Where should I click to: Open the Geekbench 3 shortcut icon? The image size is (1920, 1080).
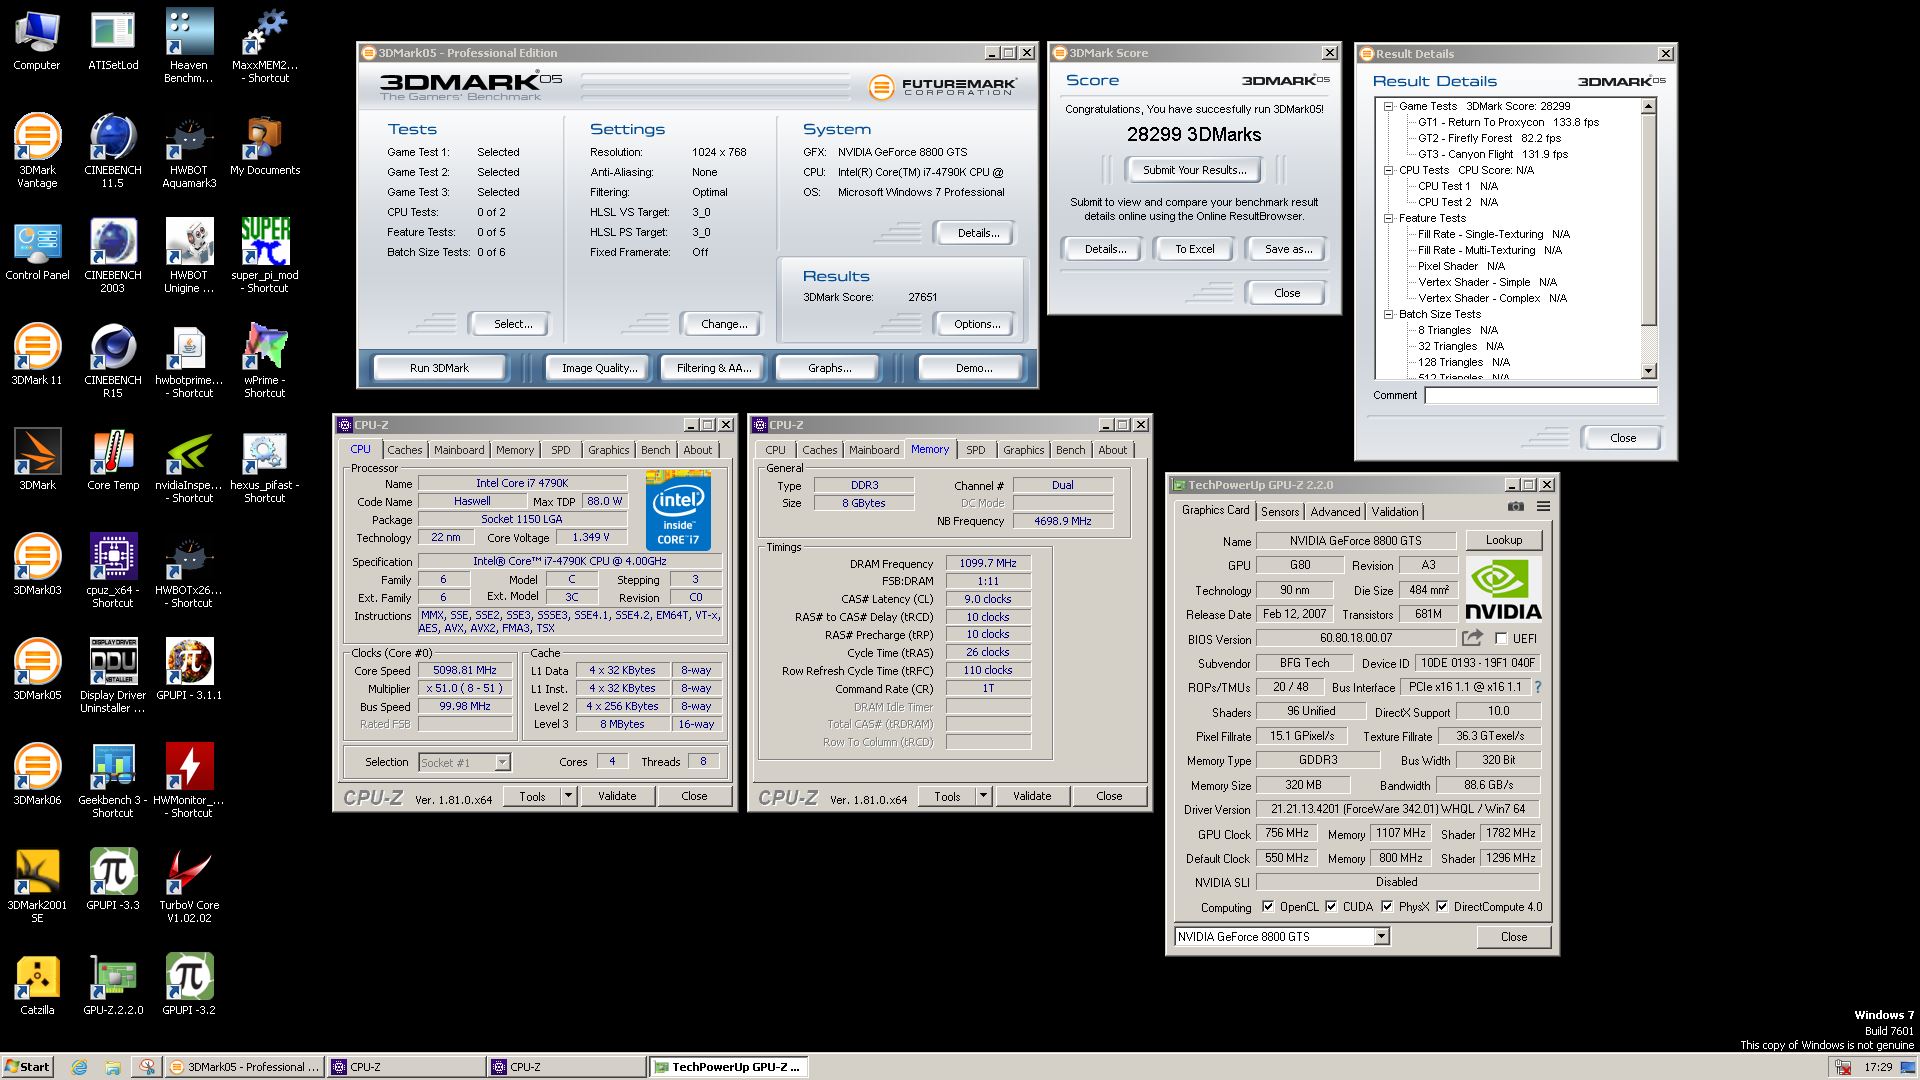tap(113, 780)
